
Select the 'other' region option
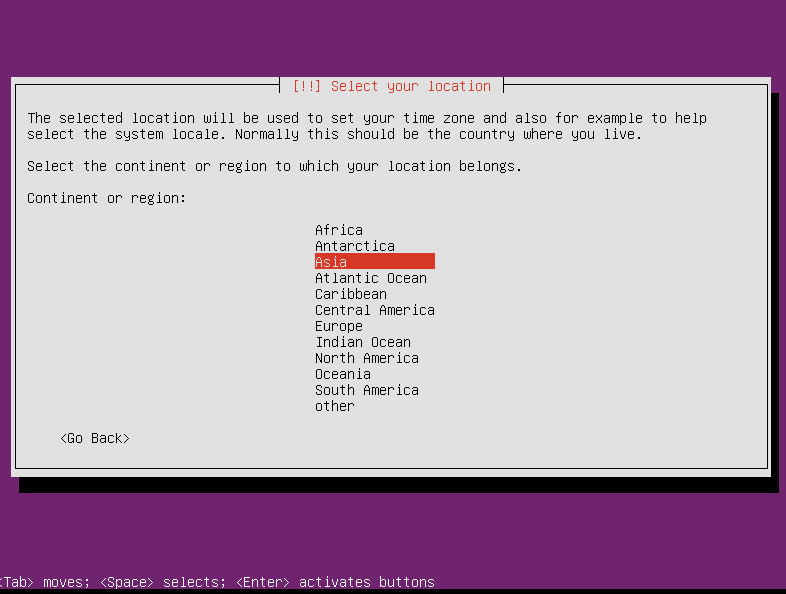(x=335, y=407)
